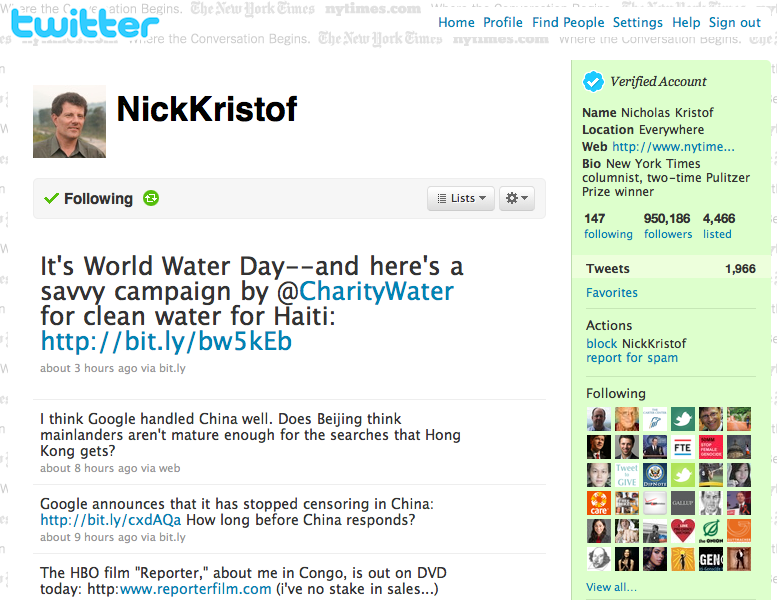Click the FTE avatar in Following grid
The image size is (777, 600).
682,447
